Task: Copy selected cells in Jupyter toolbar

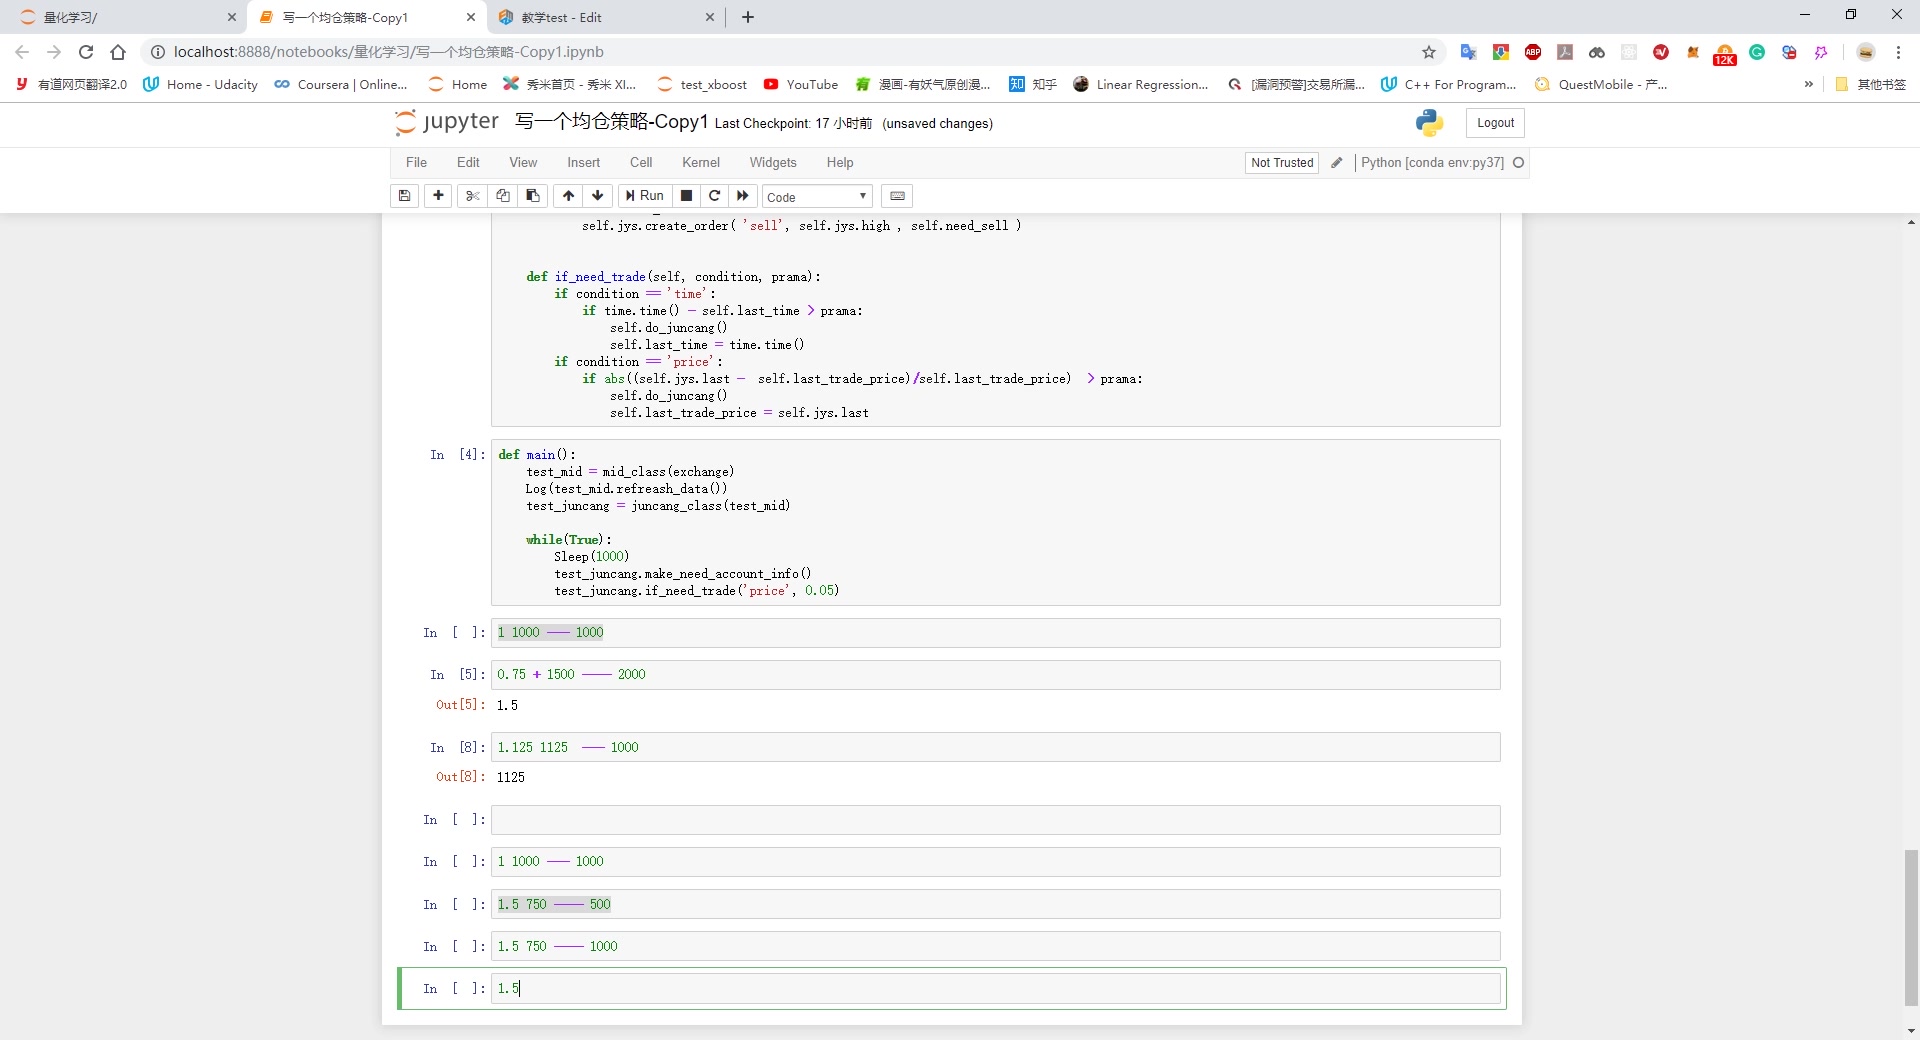Action: [x=503, y=196]
